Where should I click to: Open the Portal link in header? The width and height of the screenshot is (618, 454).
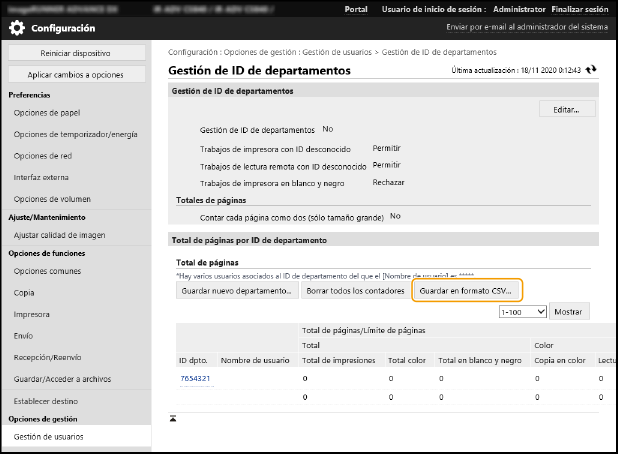pos(355,8)
